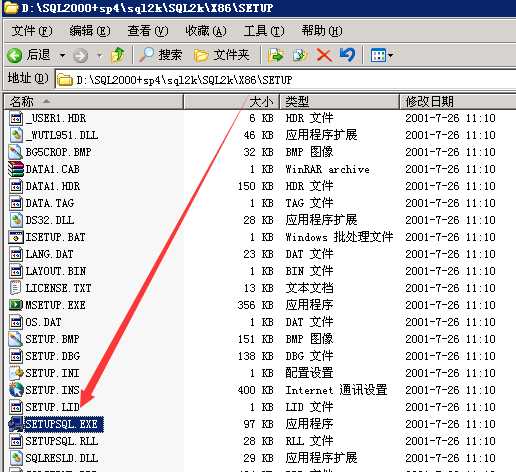Select the DATA1.CAB WinRAR archive icon
Screen dimensions: 516x472
click(x=16, y=169)
